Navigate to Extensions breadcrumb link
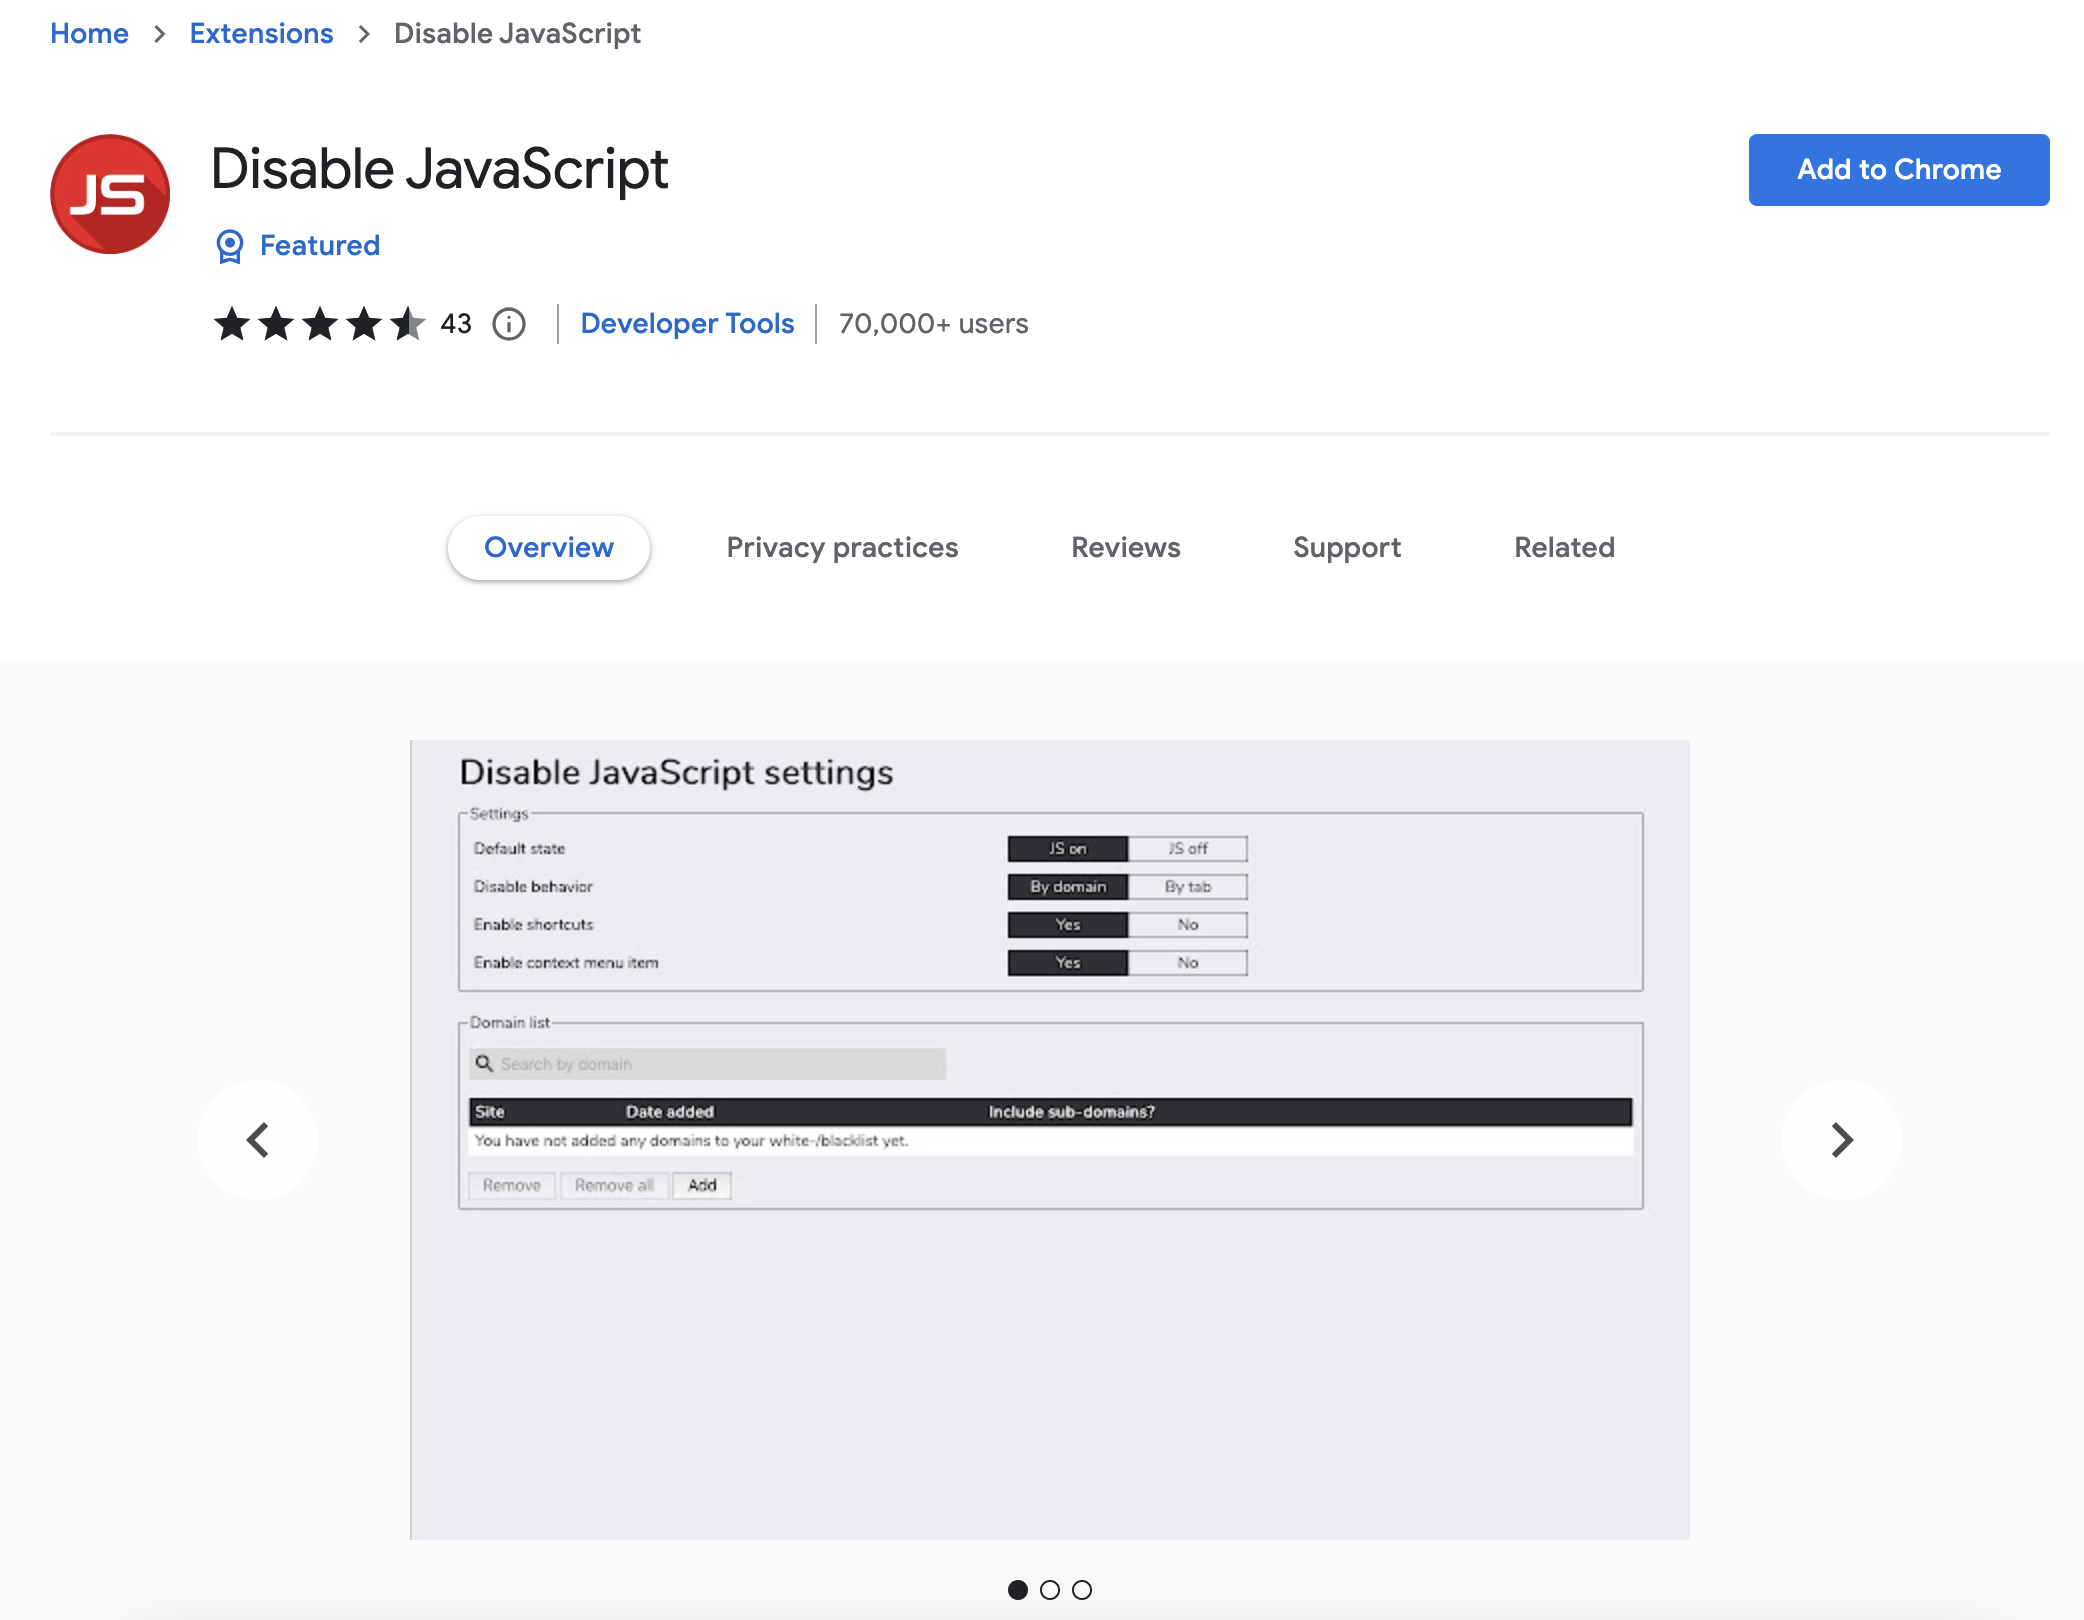 point(261,34)
